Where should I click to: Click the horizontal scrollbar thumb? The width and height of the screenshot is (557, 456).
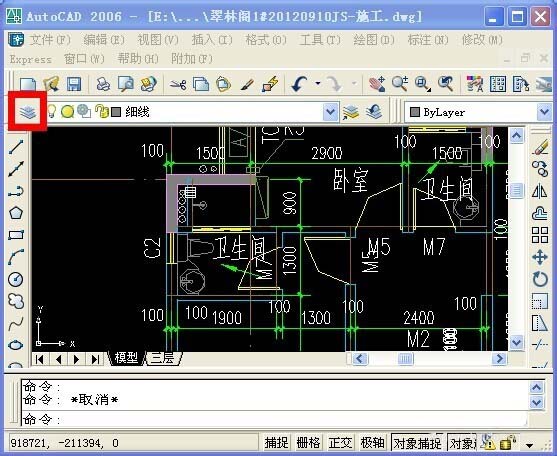pos(405,359)
